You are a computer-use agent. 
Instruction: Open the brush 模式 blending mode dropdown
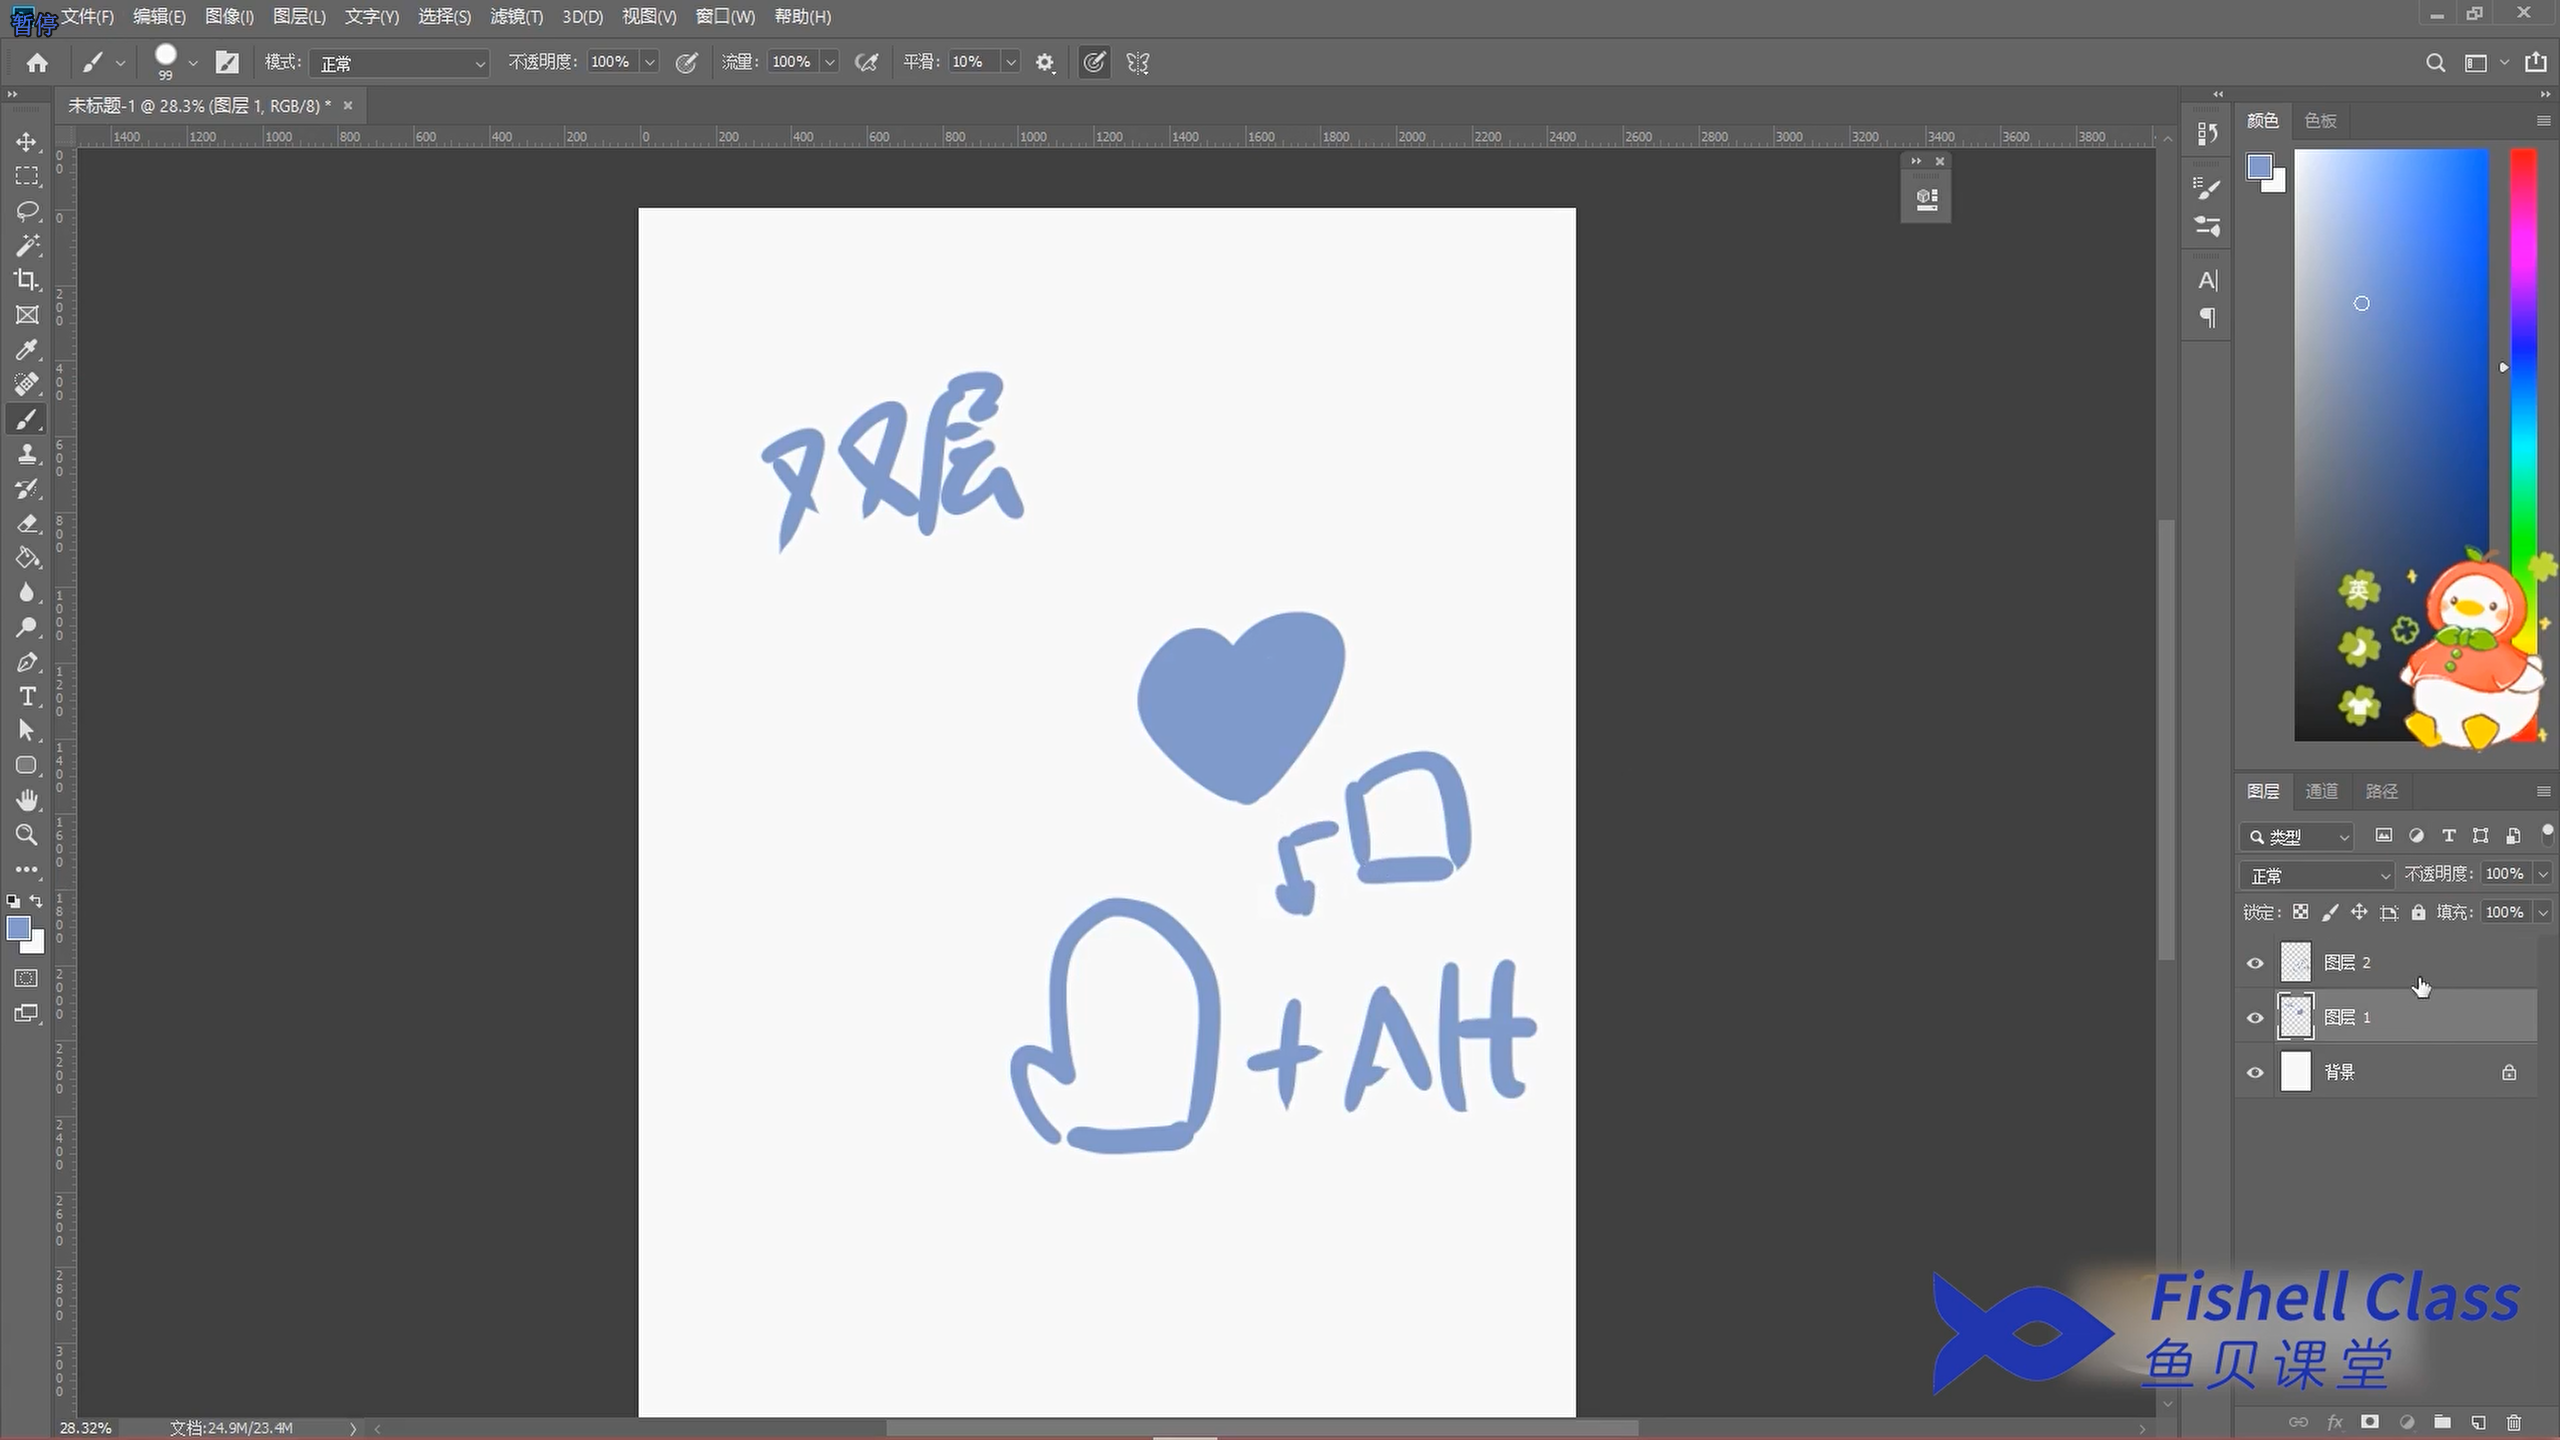[400, 63]
